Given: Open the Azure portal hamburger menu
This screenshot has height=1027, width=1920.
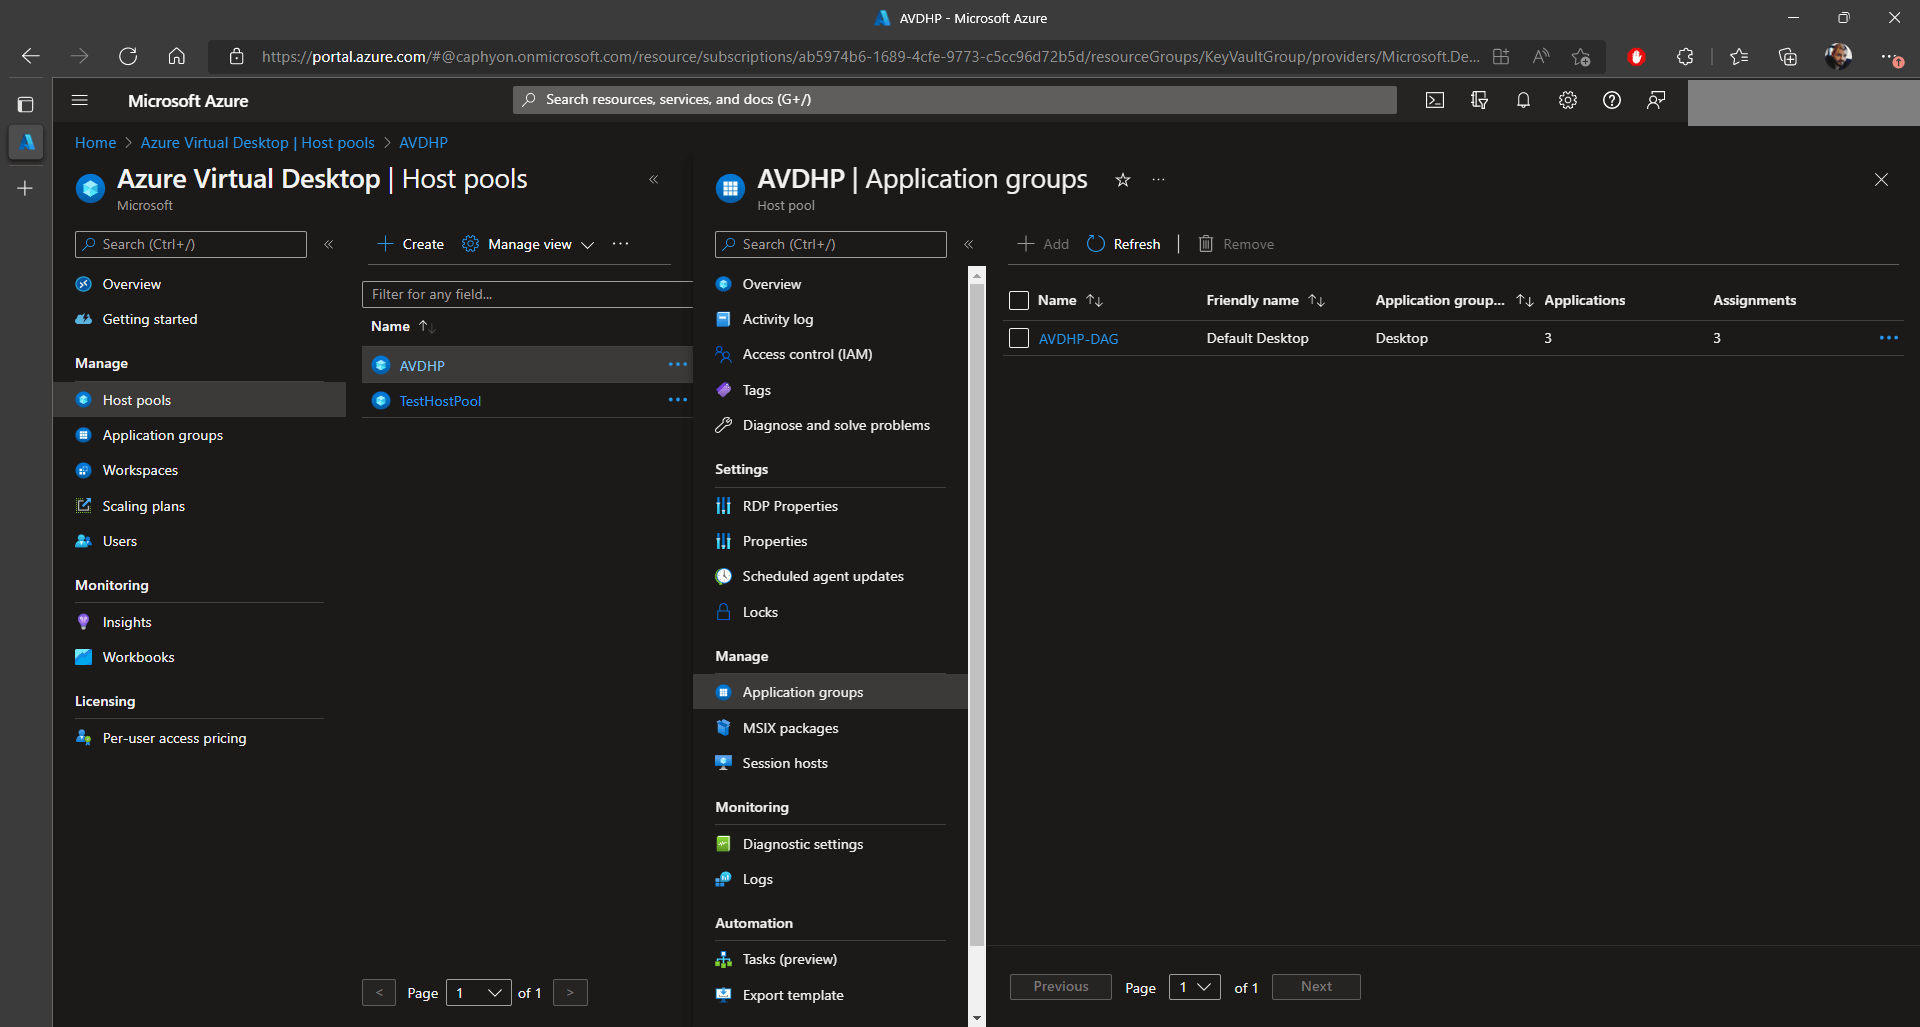Looking at the screenshot, I should [x=80, y=100].
